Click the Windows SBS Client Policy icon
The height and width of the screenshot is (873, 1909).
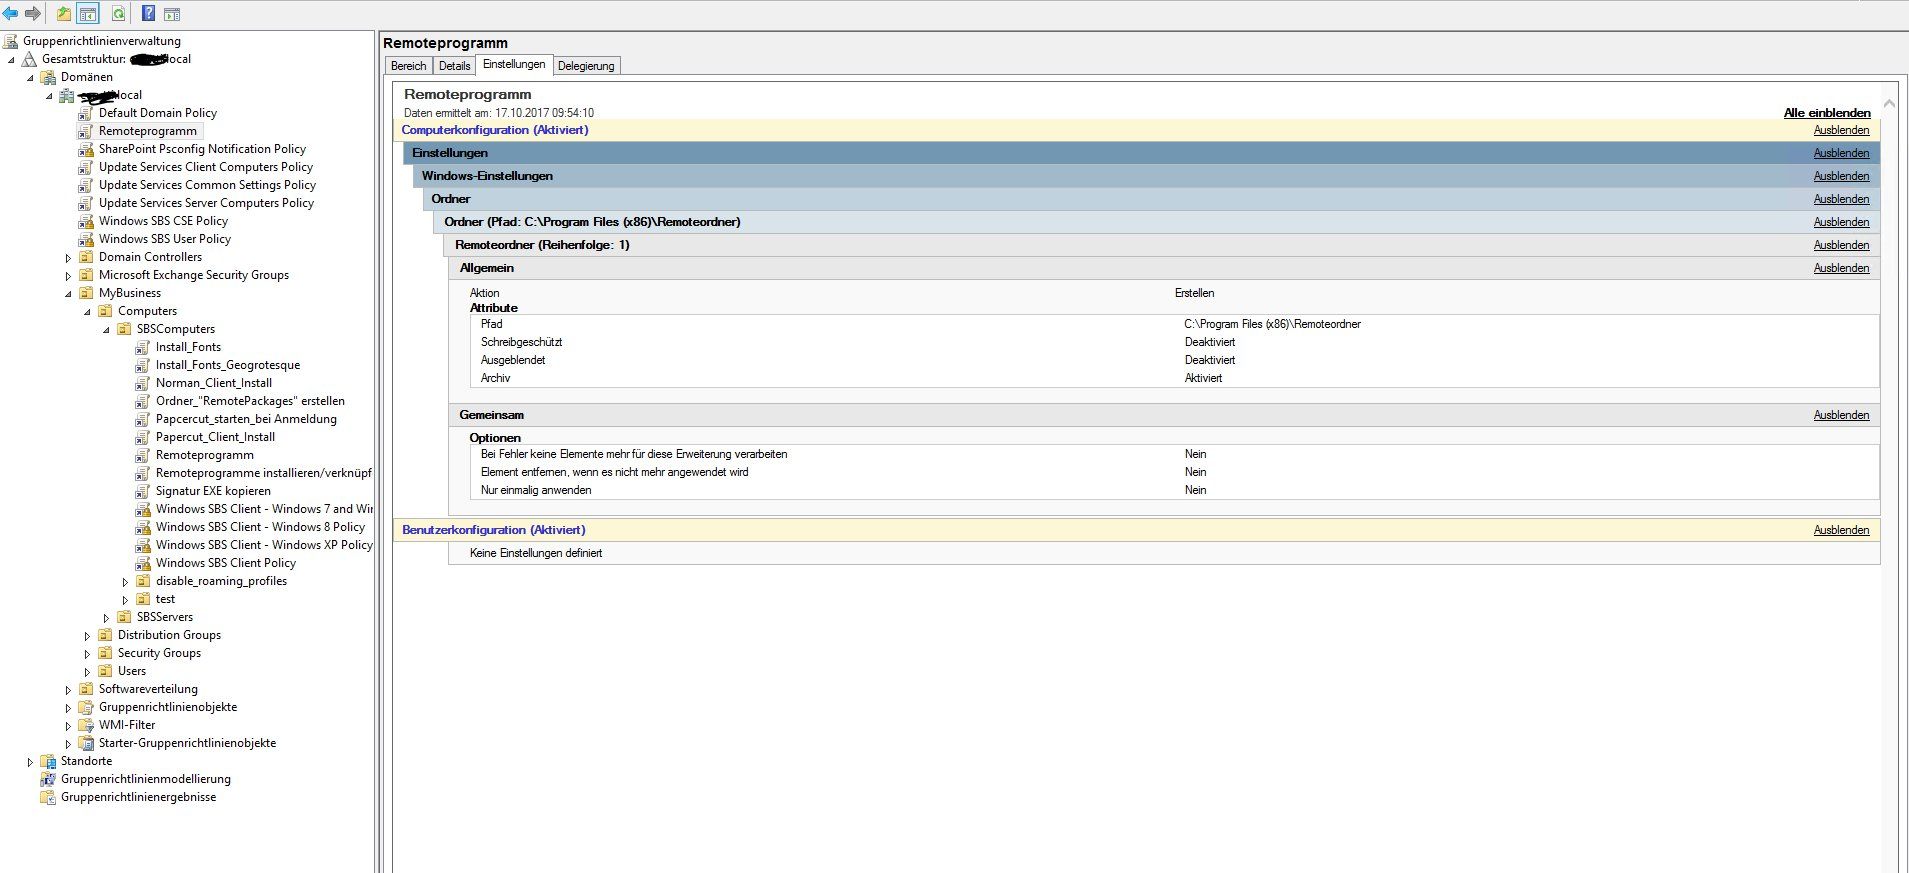(143, 563)
